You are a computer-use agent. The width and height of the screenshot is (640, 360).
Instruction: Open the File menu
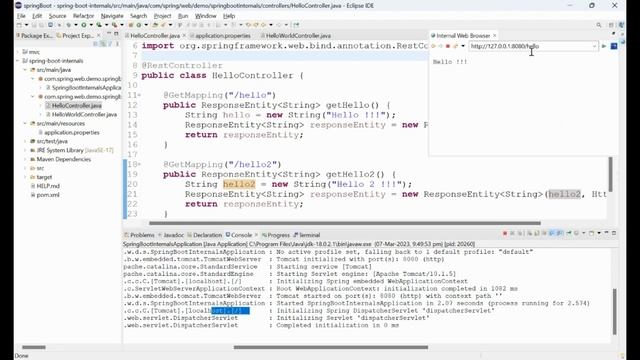(x=21, y=16)
